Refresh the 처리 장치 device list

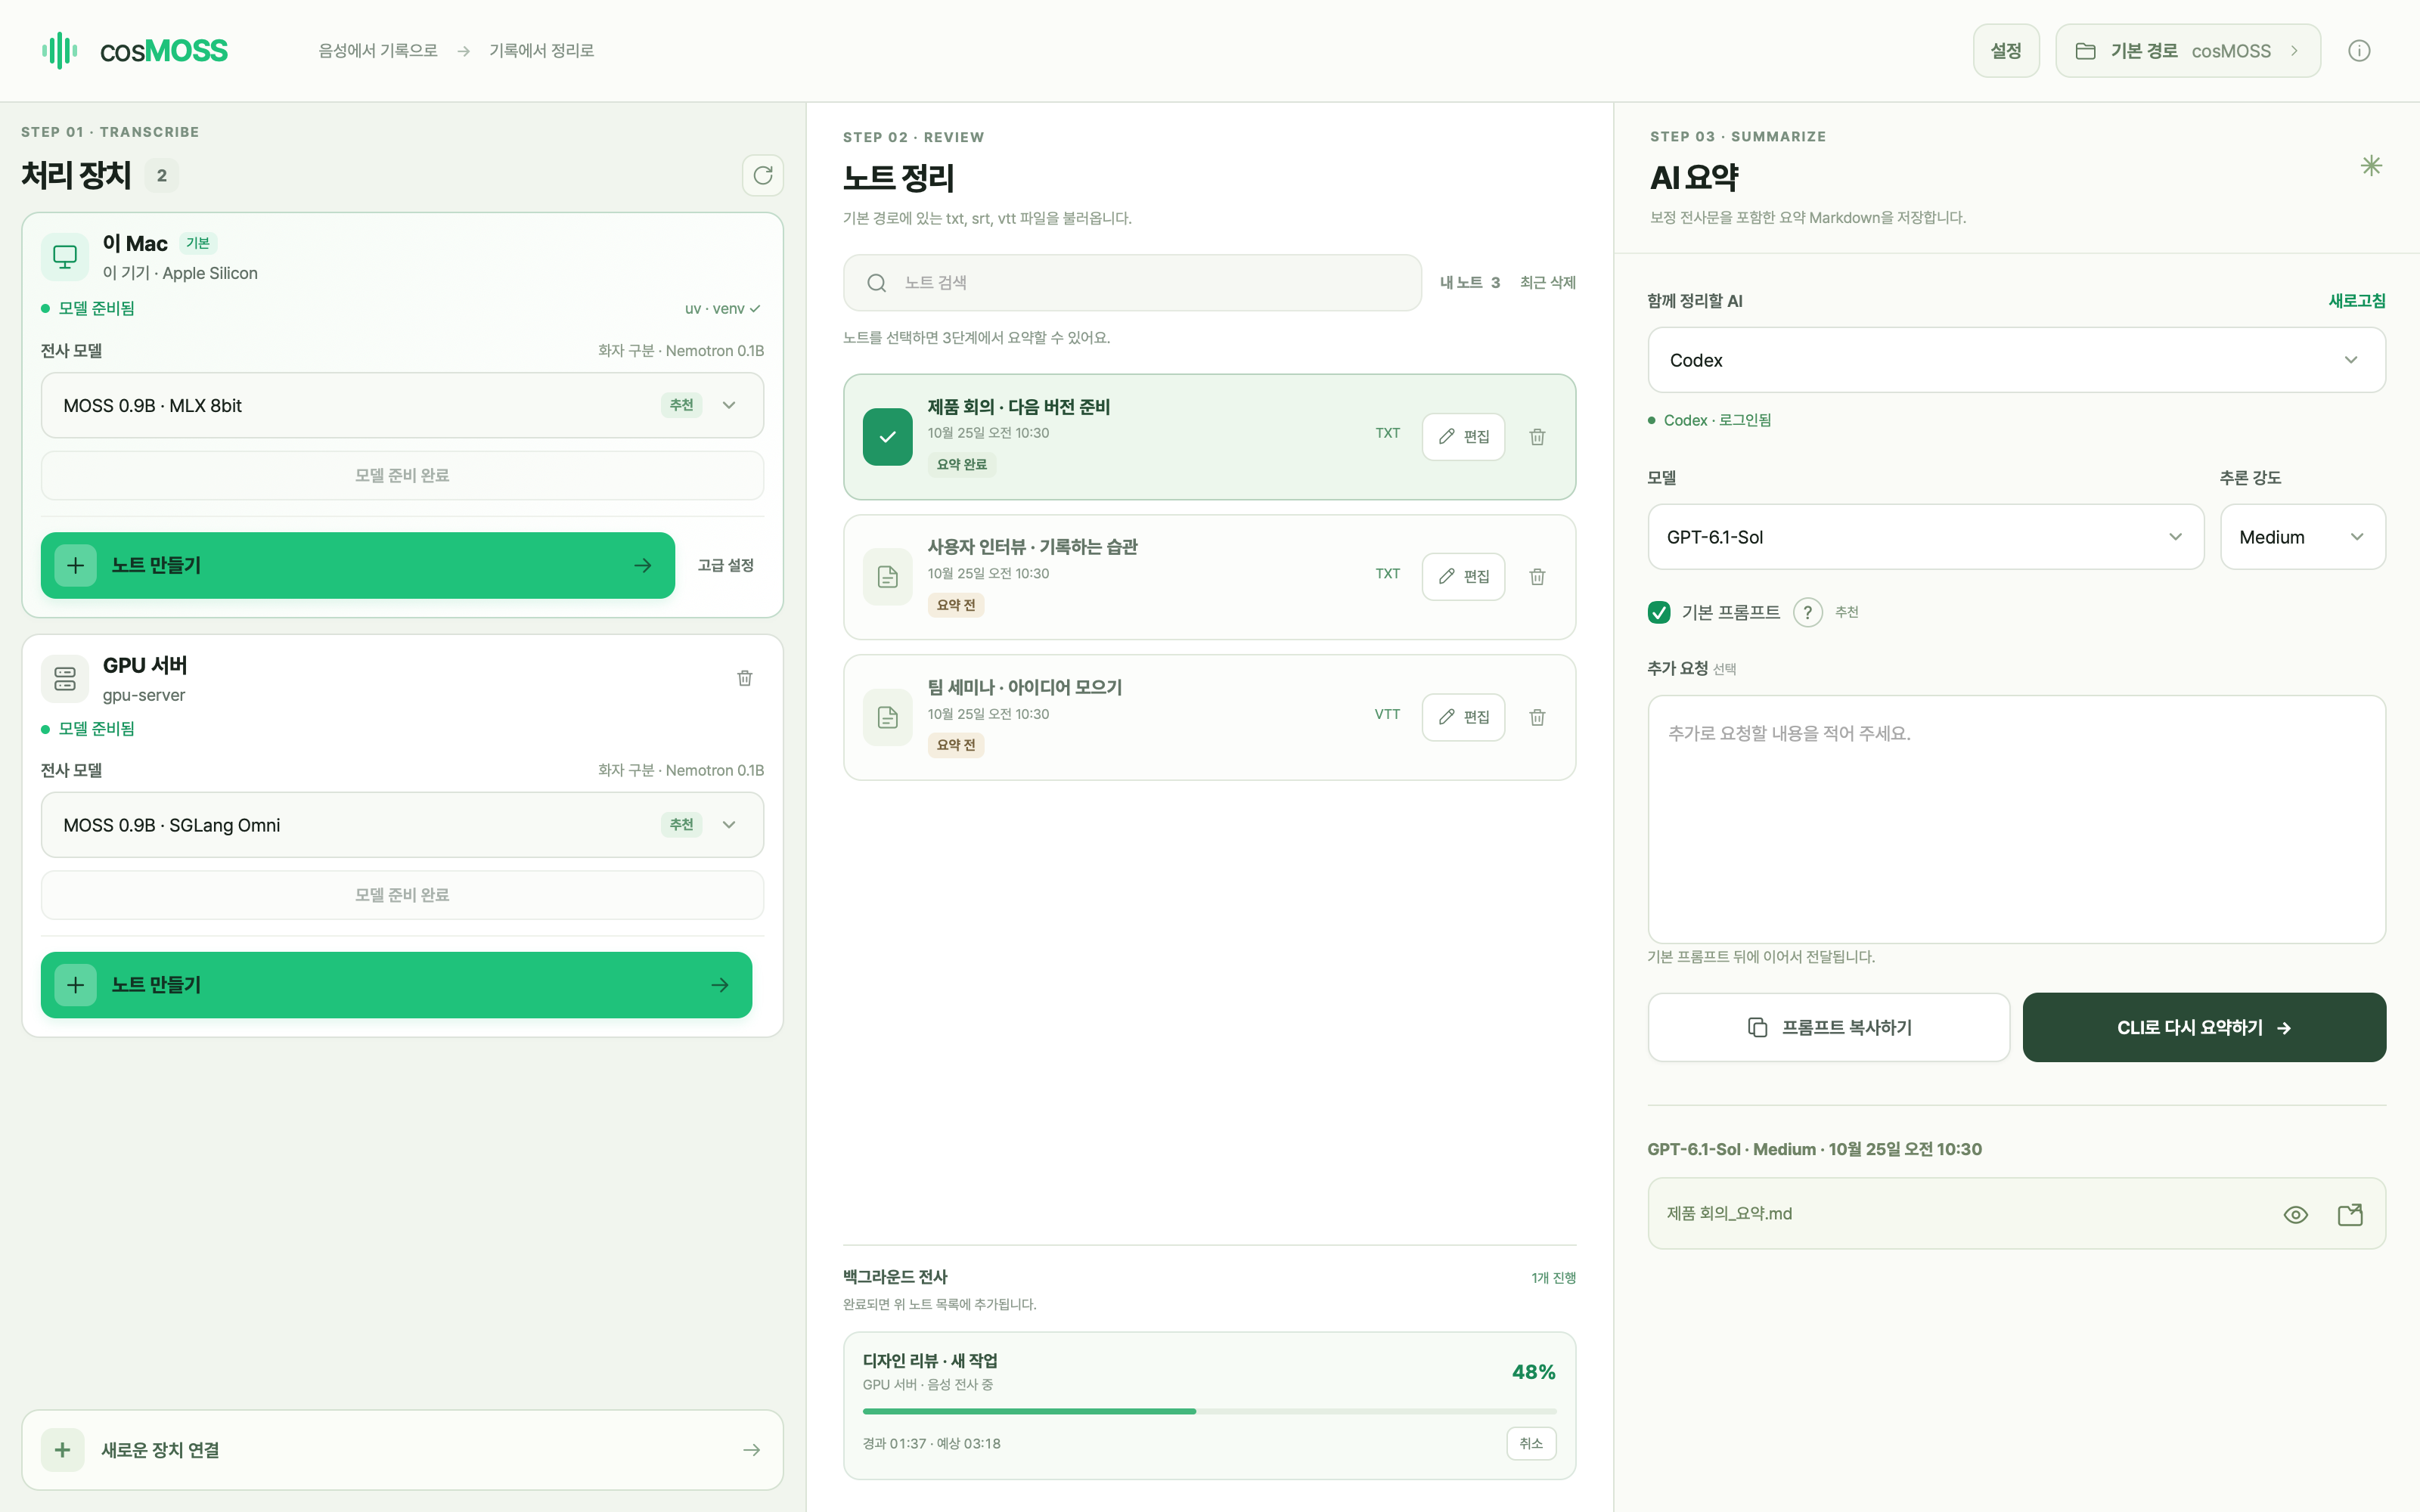(x=763, y=176)
